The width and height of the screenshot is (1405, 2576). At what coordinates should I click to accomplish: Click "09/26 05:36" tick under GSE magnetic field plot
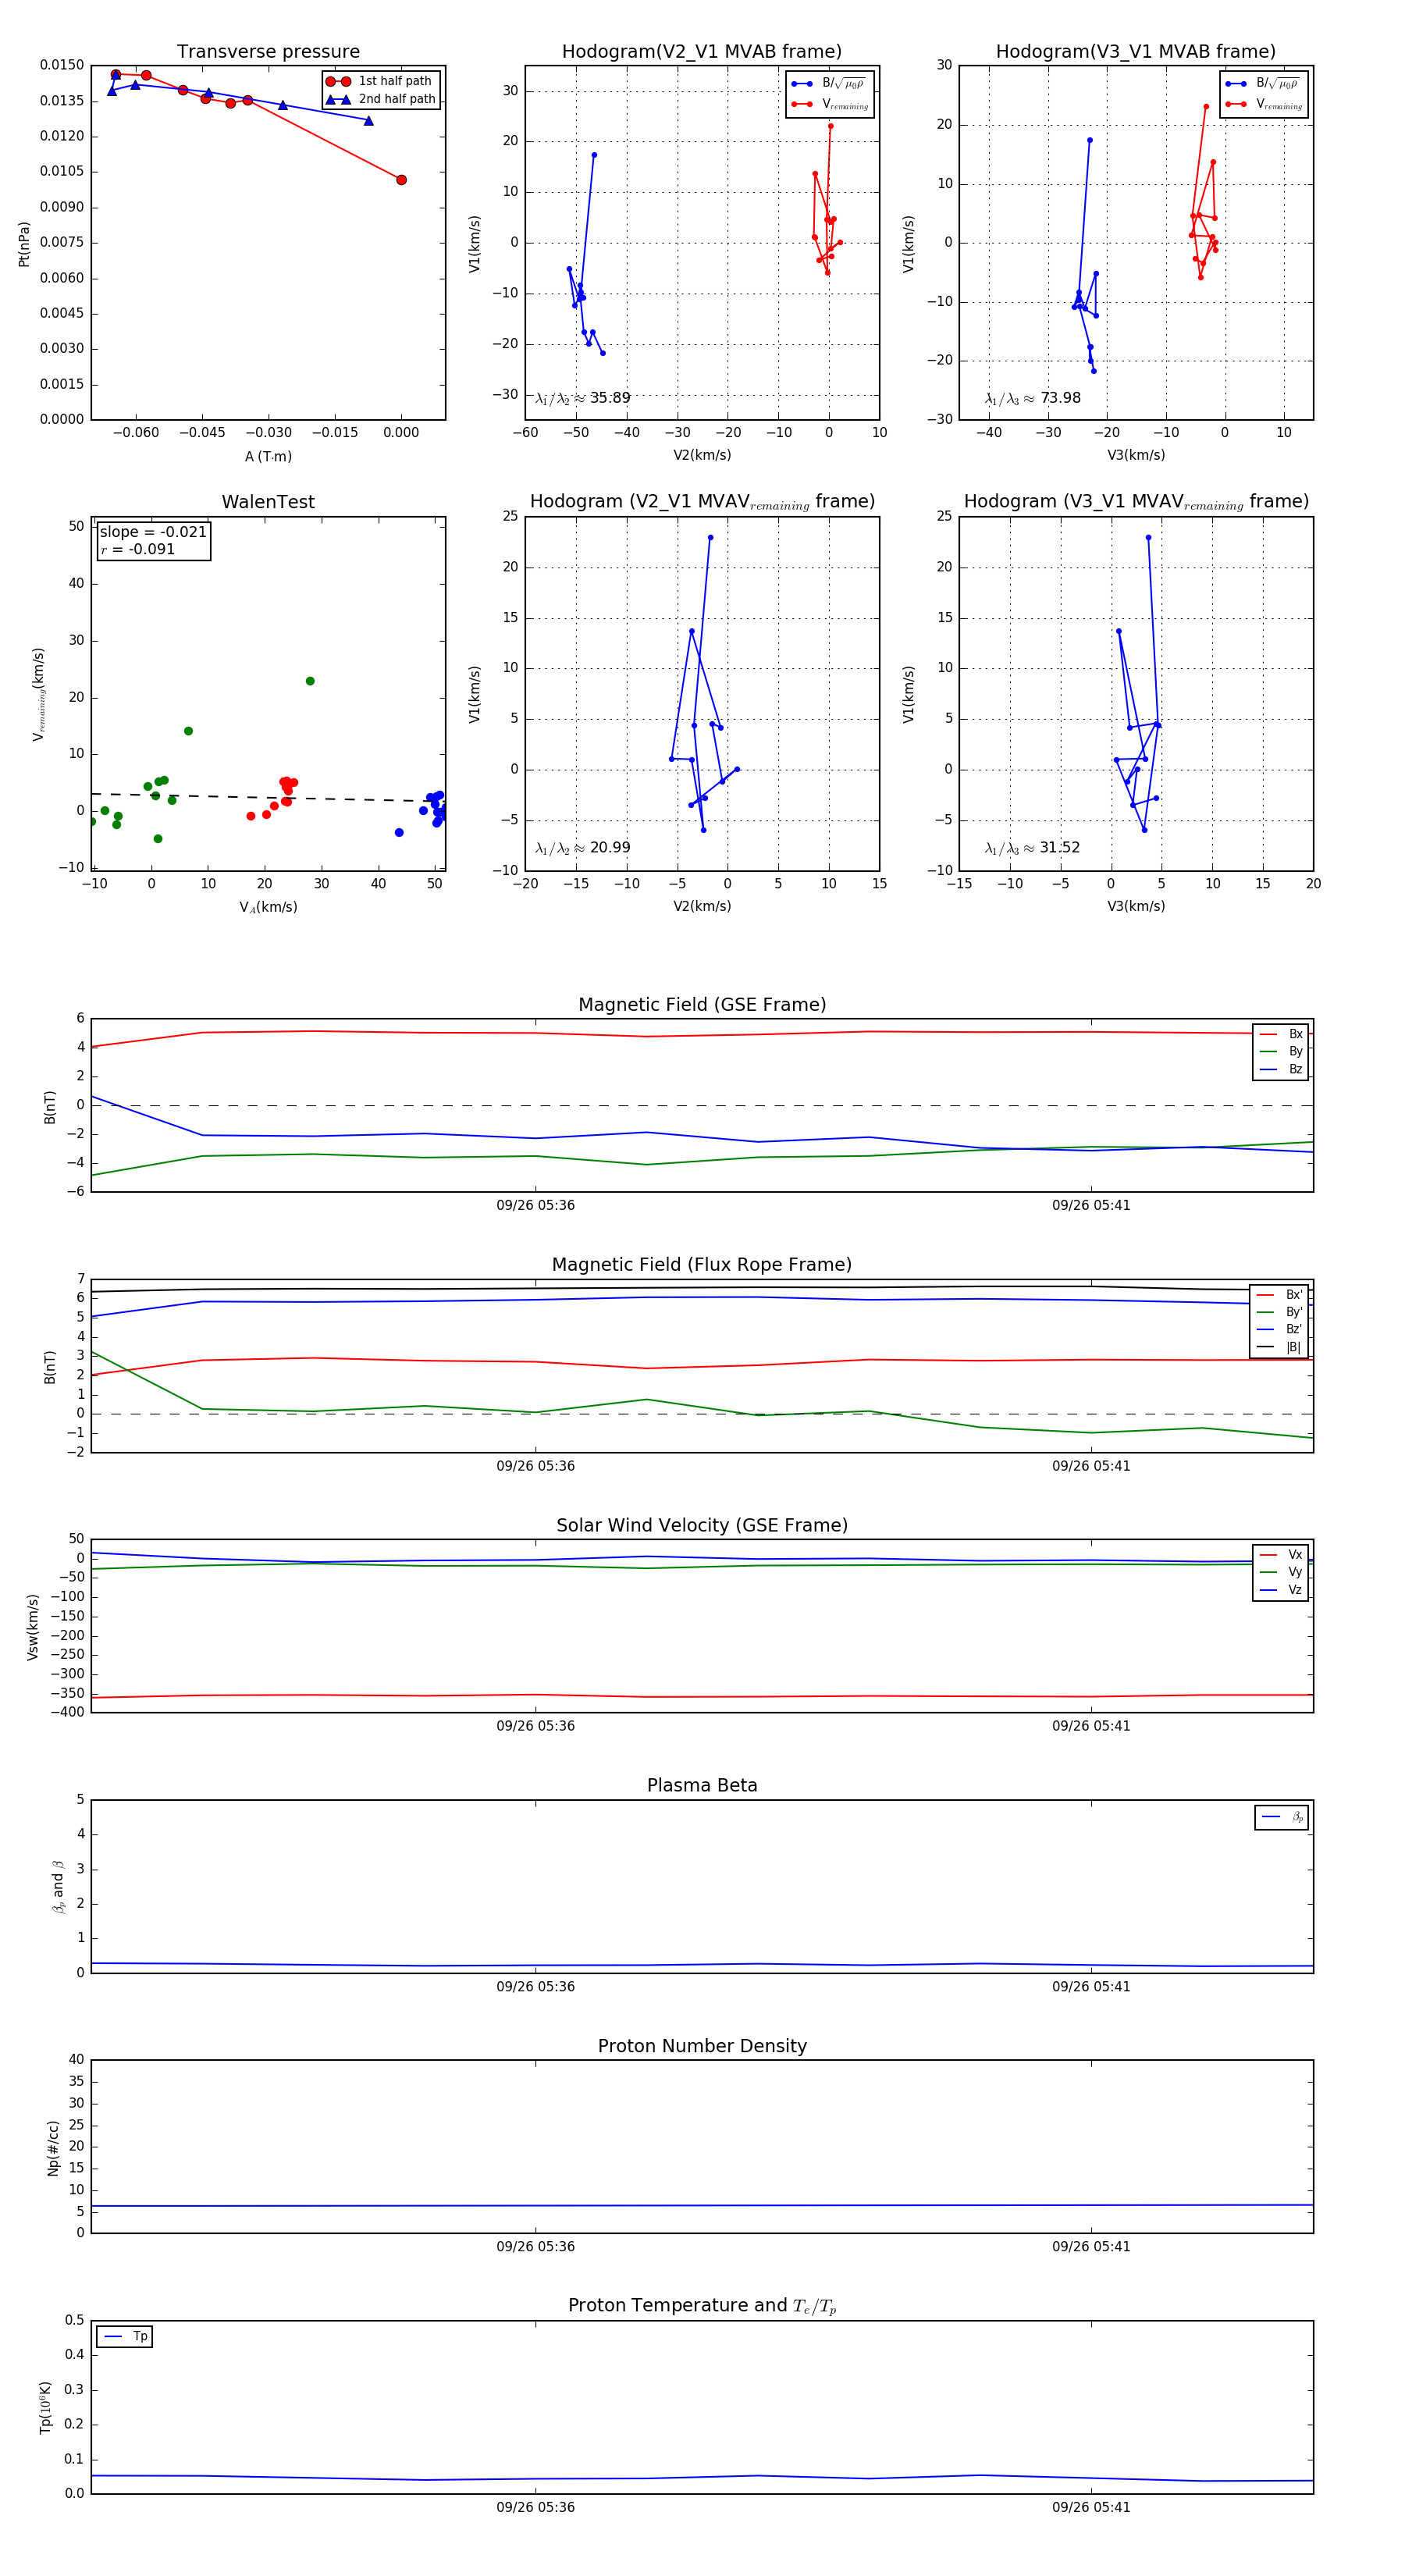[535, 1206]
